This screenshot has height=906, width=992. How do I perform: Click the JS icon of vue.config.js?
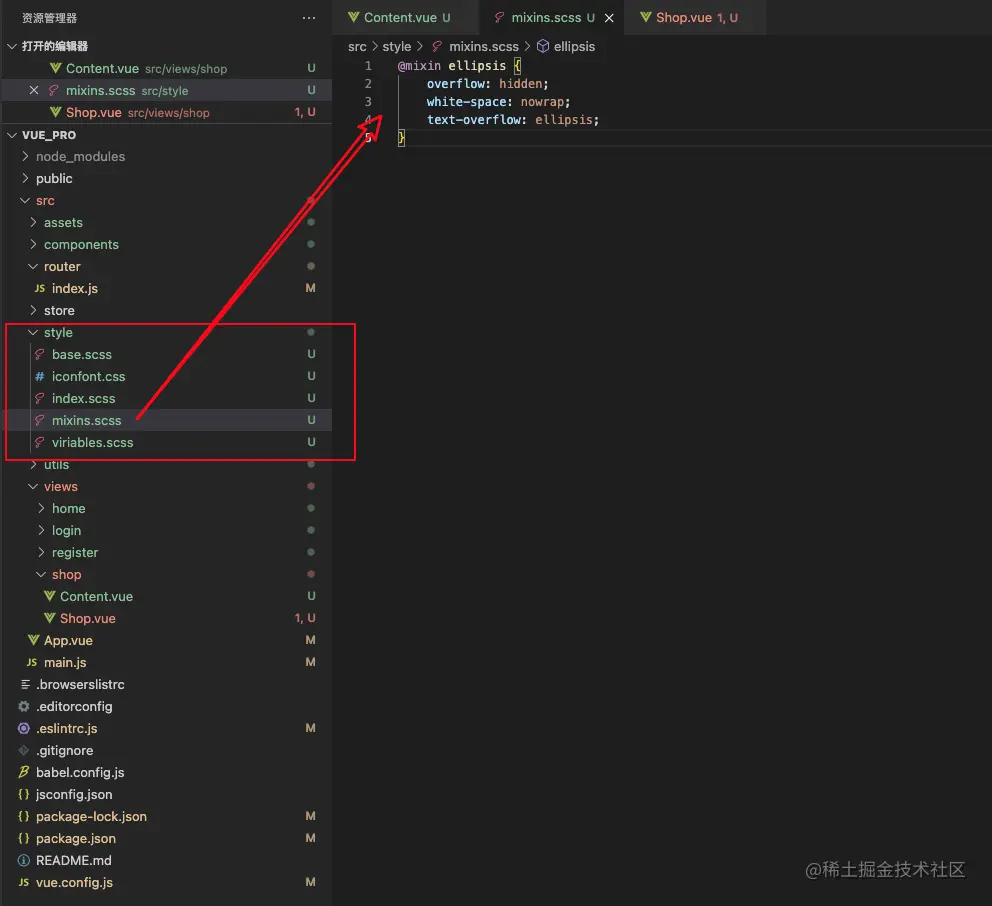[x=24, y=882]
